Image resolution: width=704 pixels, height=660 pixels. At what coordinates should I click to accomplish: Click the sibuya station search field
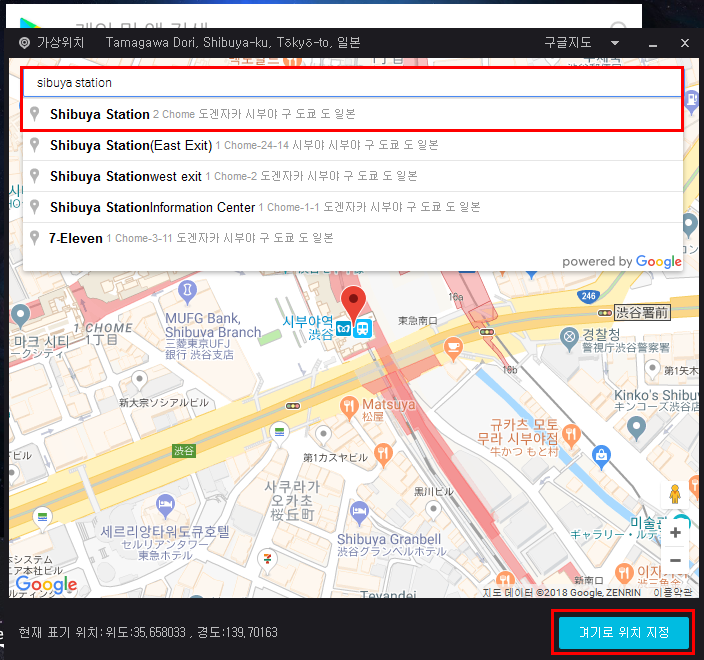coord(352,83)
